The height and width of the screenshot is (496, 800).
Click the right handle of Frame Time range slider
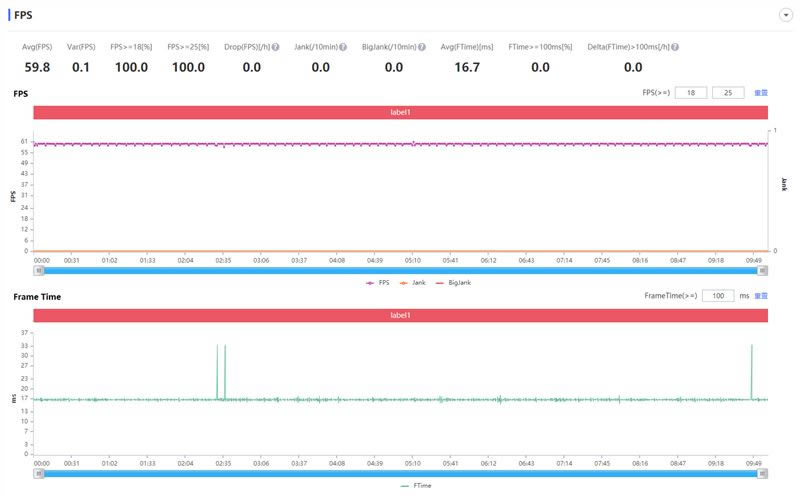[762, 474]
